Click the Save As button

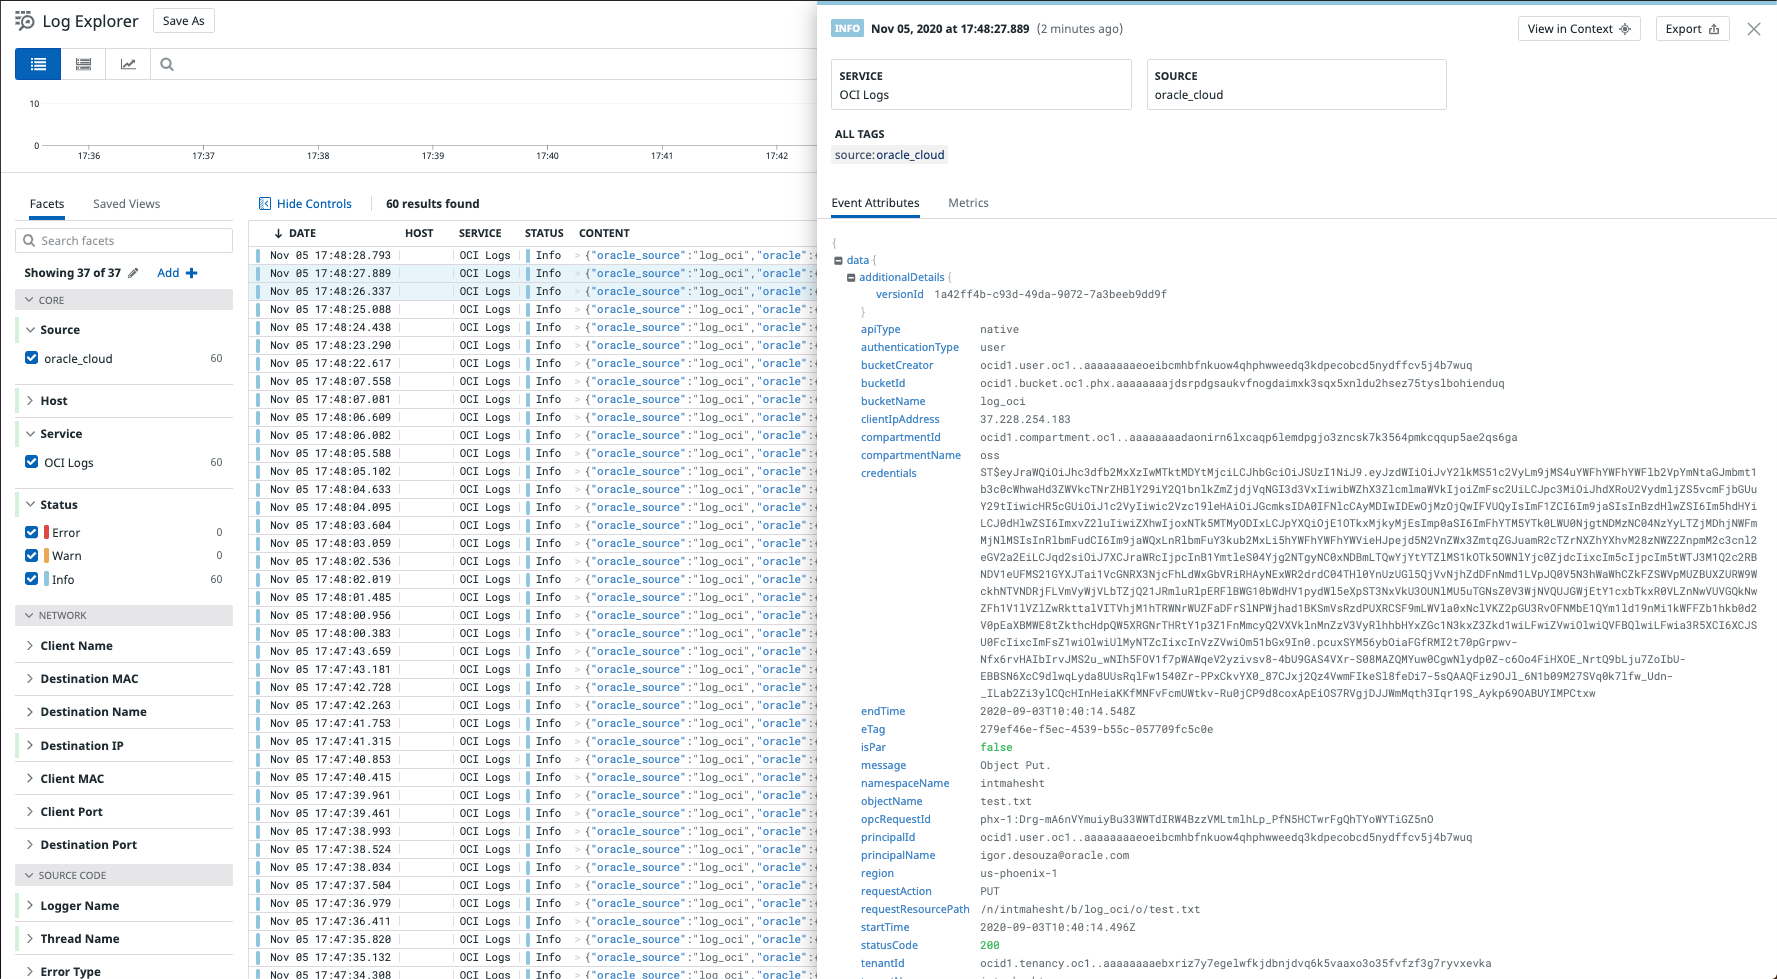tap(184, 21)
